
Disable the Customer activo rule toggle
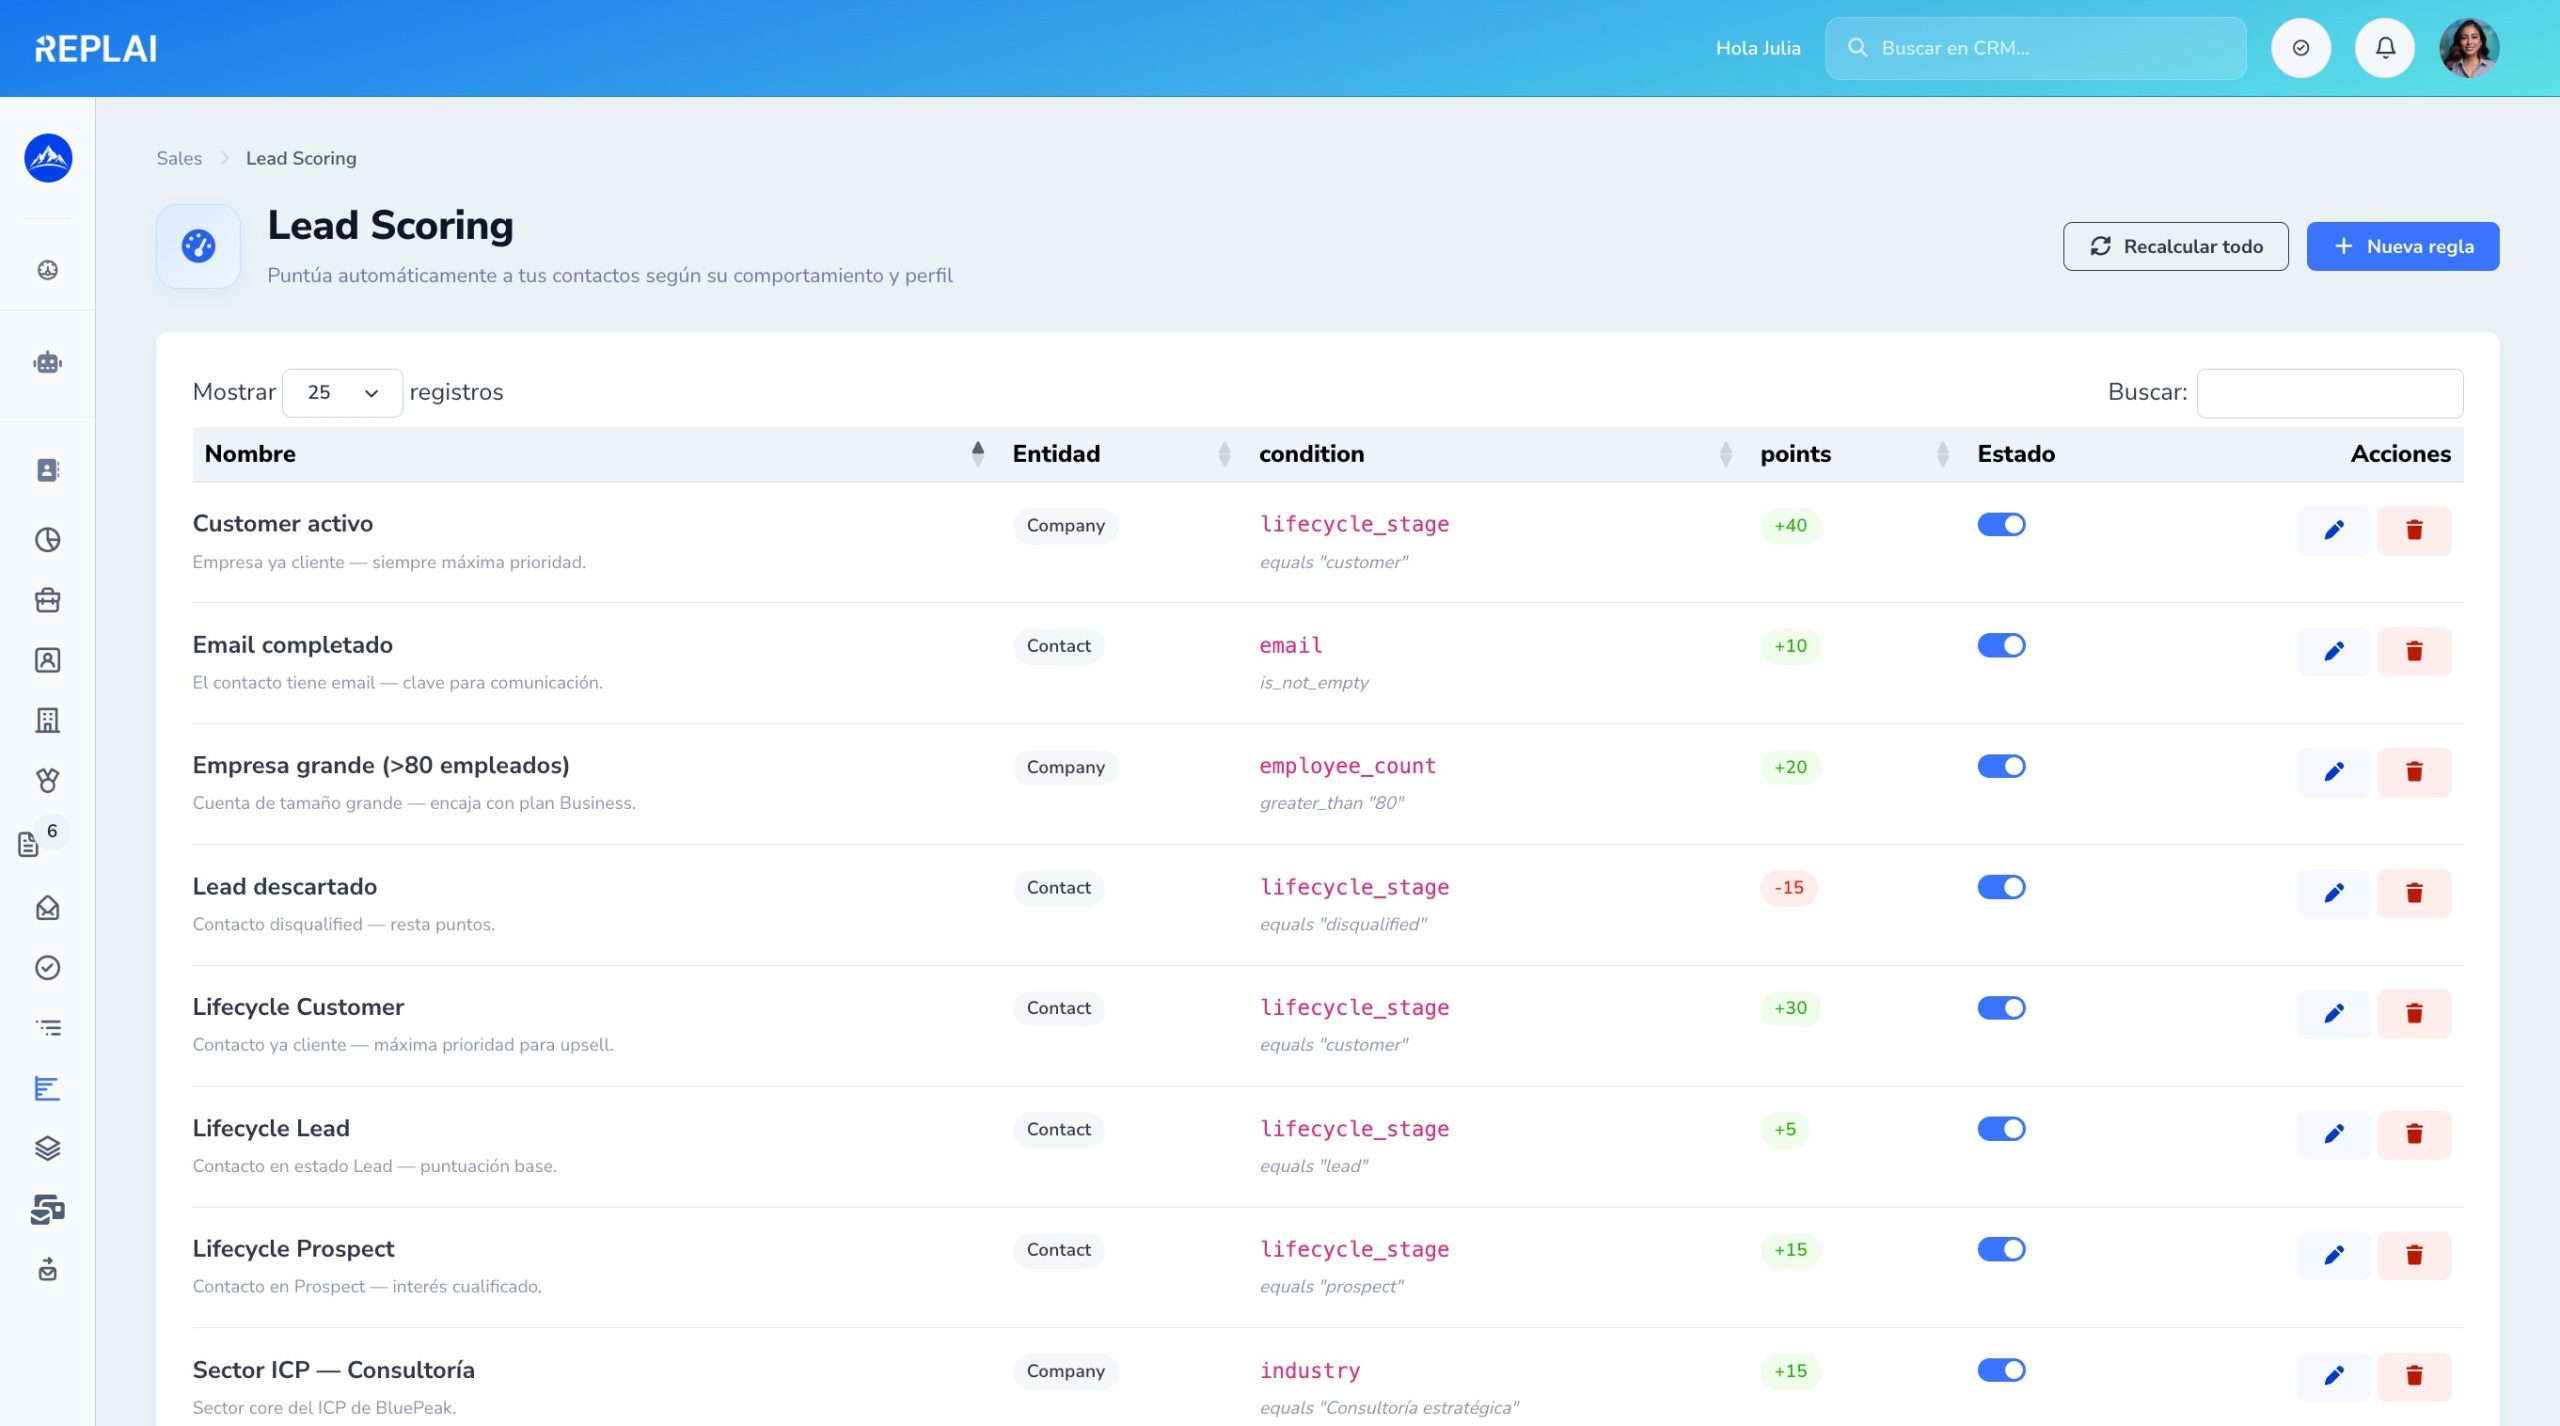(x=2001, y=524)
